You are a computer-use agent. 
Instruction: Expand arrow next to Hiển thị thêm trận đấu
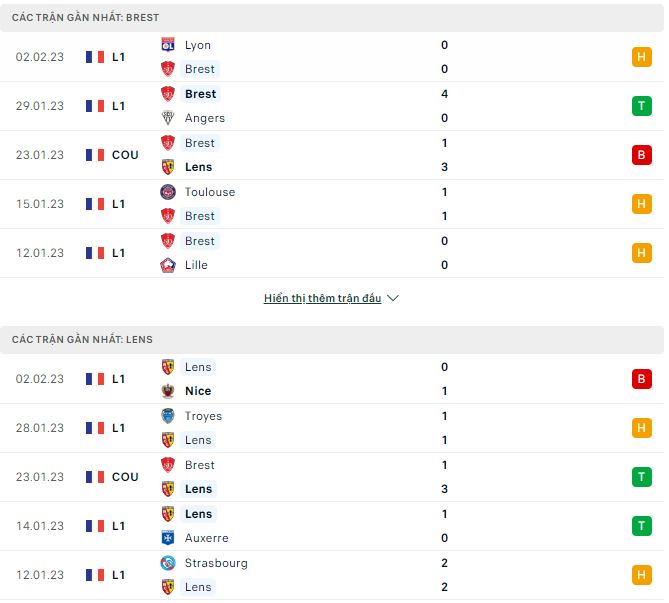coord(393,299)
